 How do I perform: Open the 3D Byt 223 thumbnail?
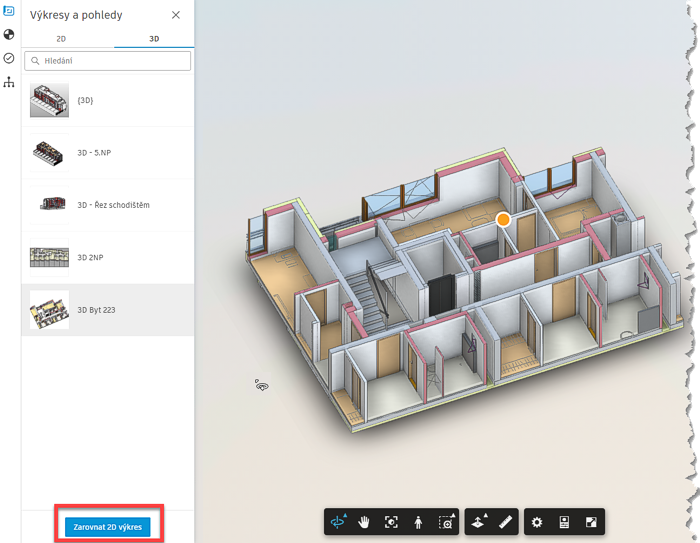(x=49, y=310)
